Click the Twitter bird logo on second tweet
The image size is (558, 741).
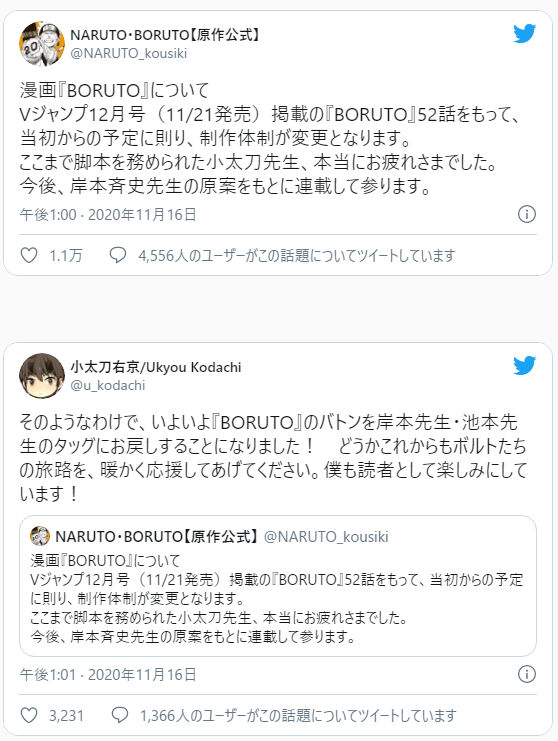(524, 365)
